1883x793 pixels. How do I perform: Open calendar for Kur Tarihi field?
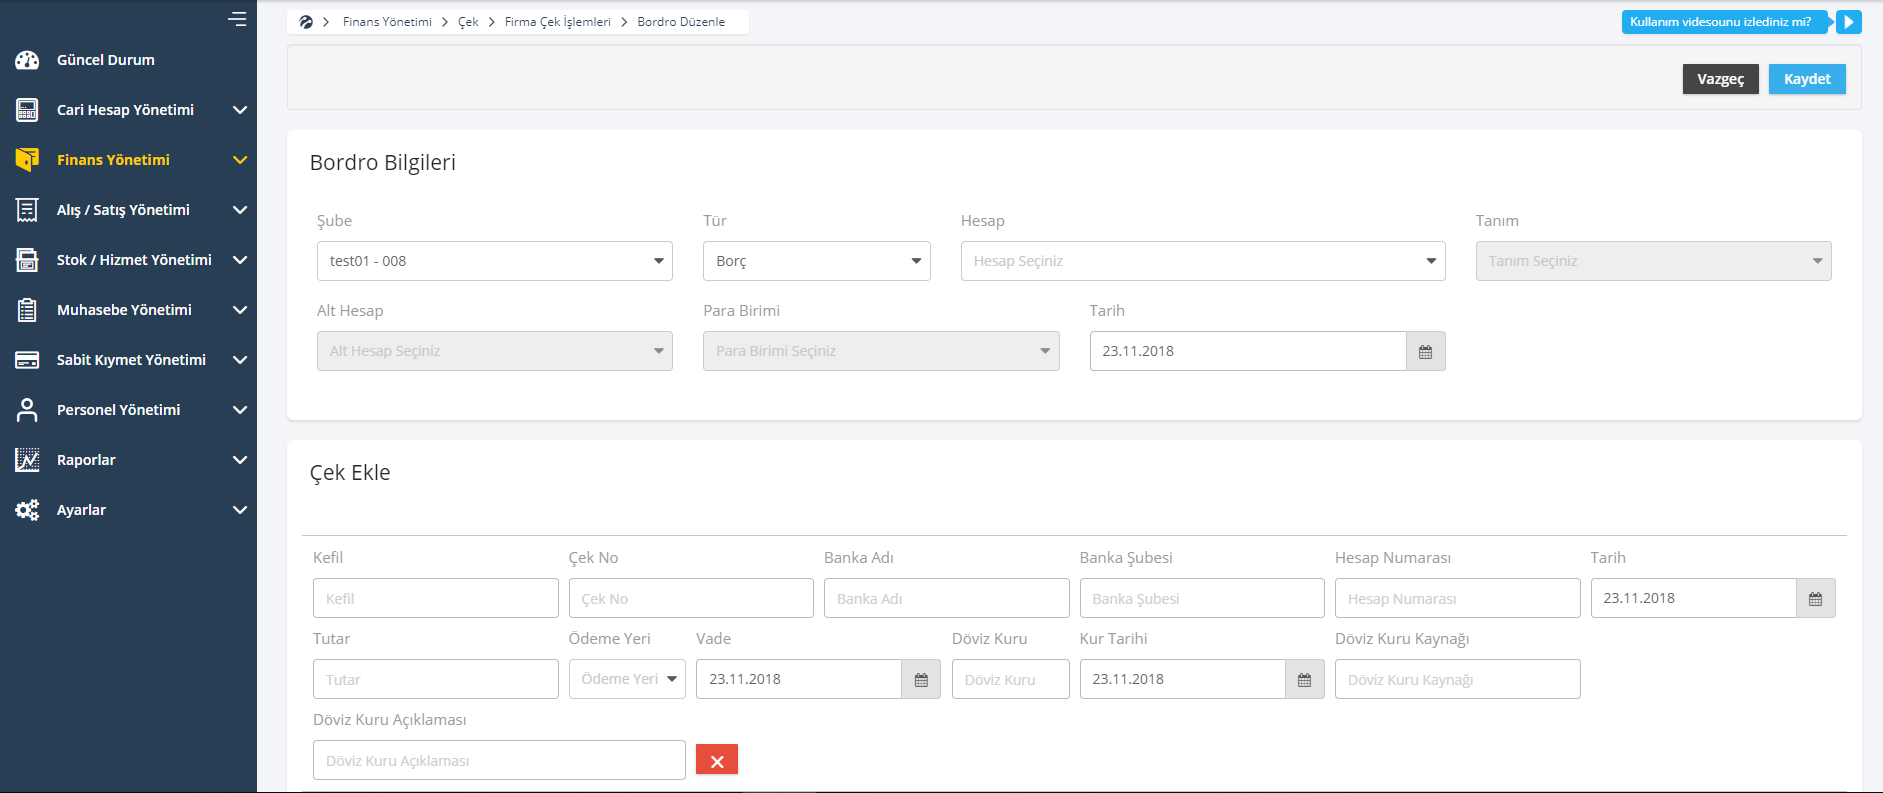pos(1304,679)
